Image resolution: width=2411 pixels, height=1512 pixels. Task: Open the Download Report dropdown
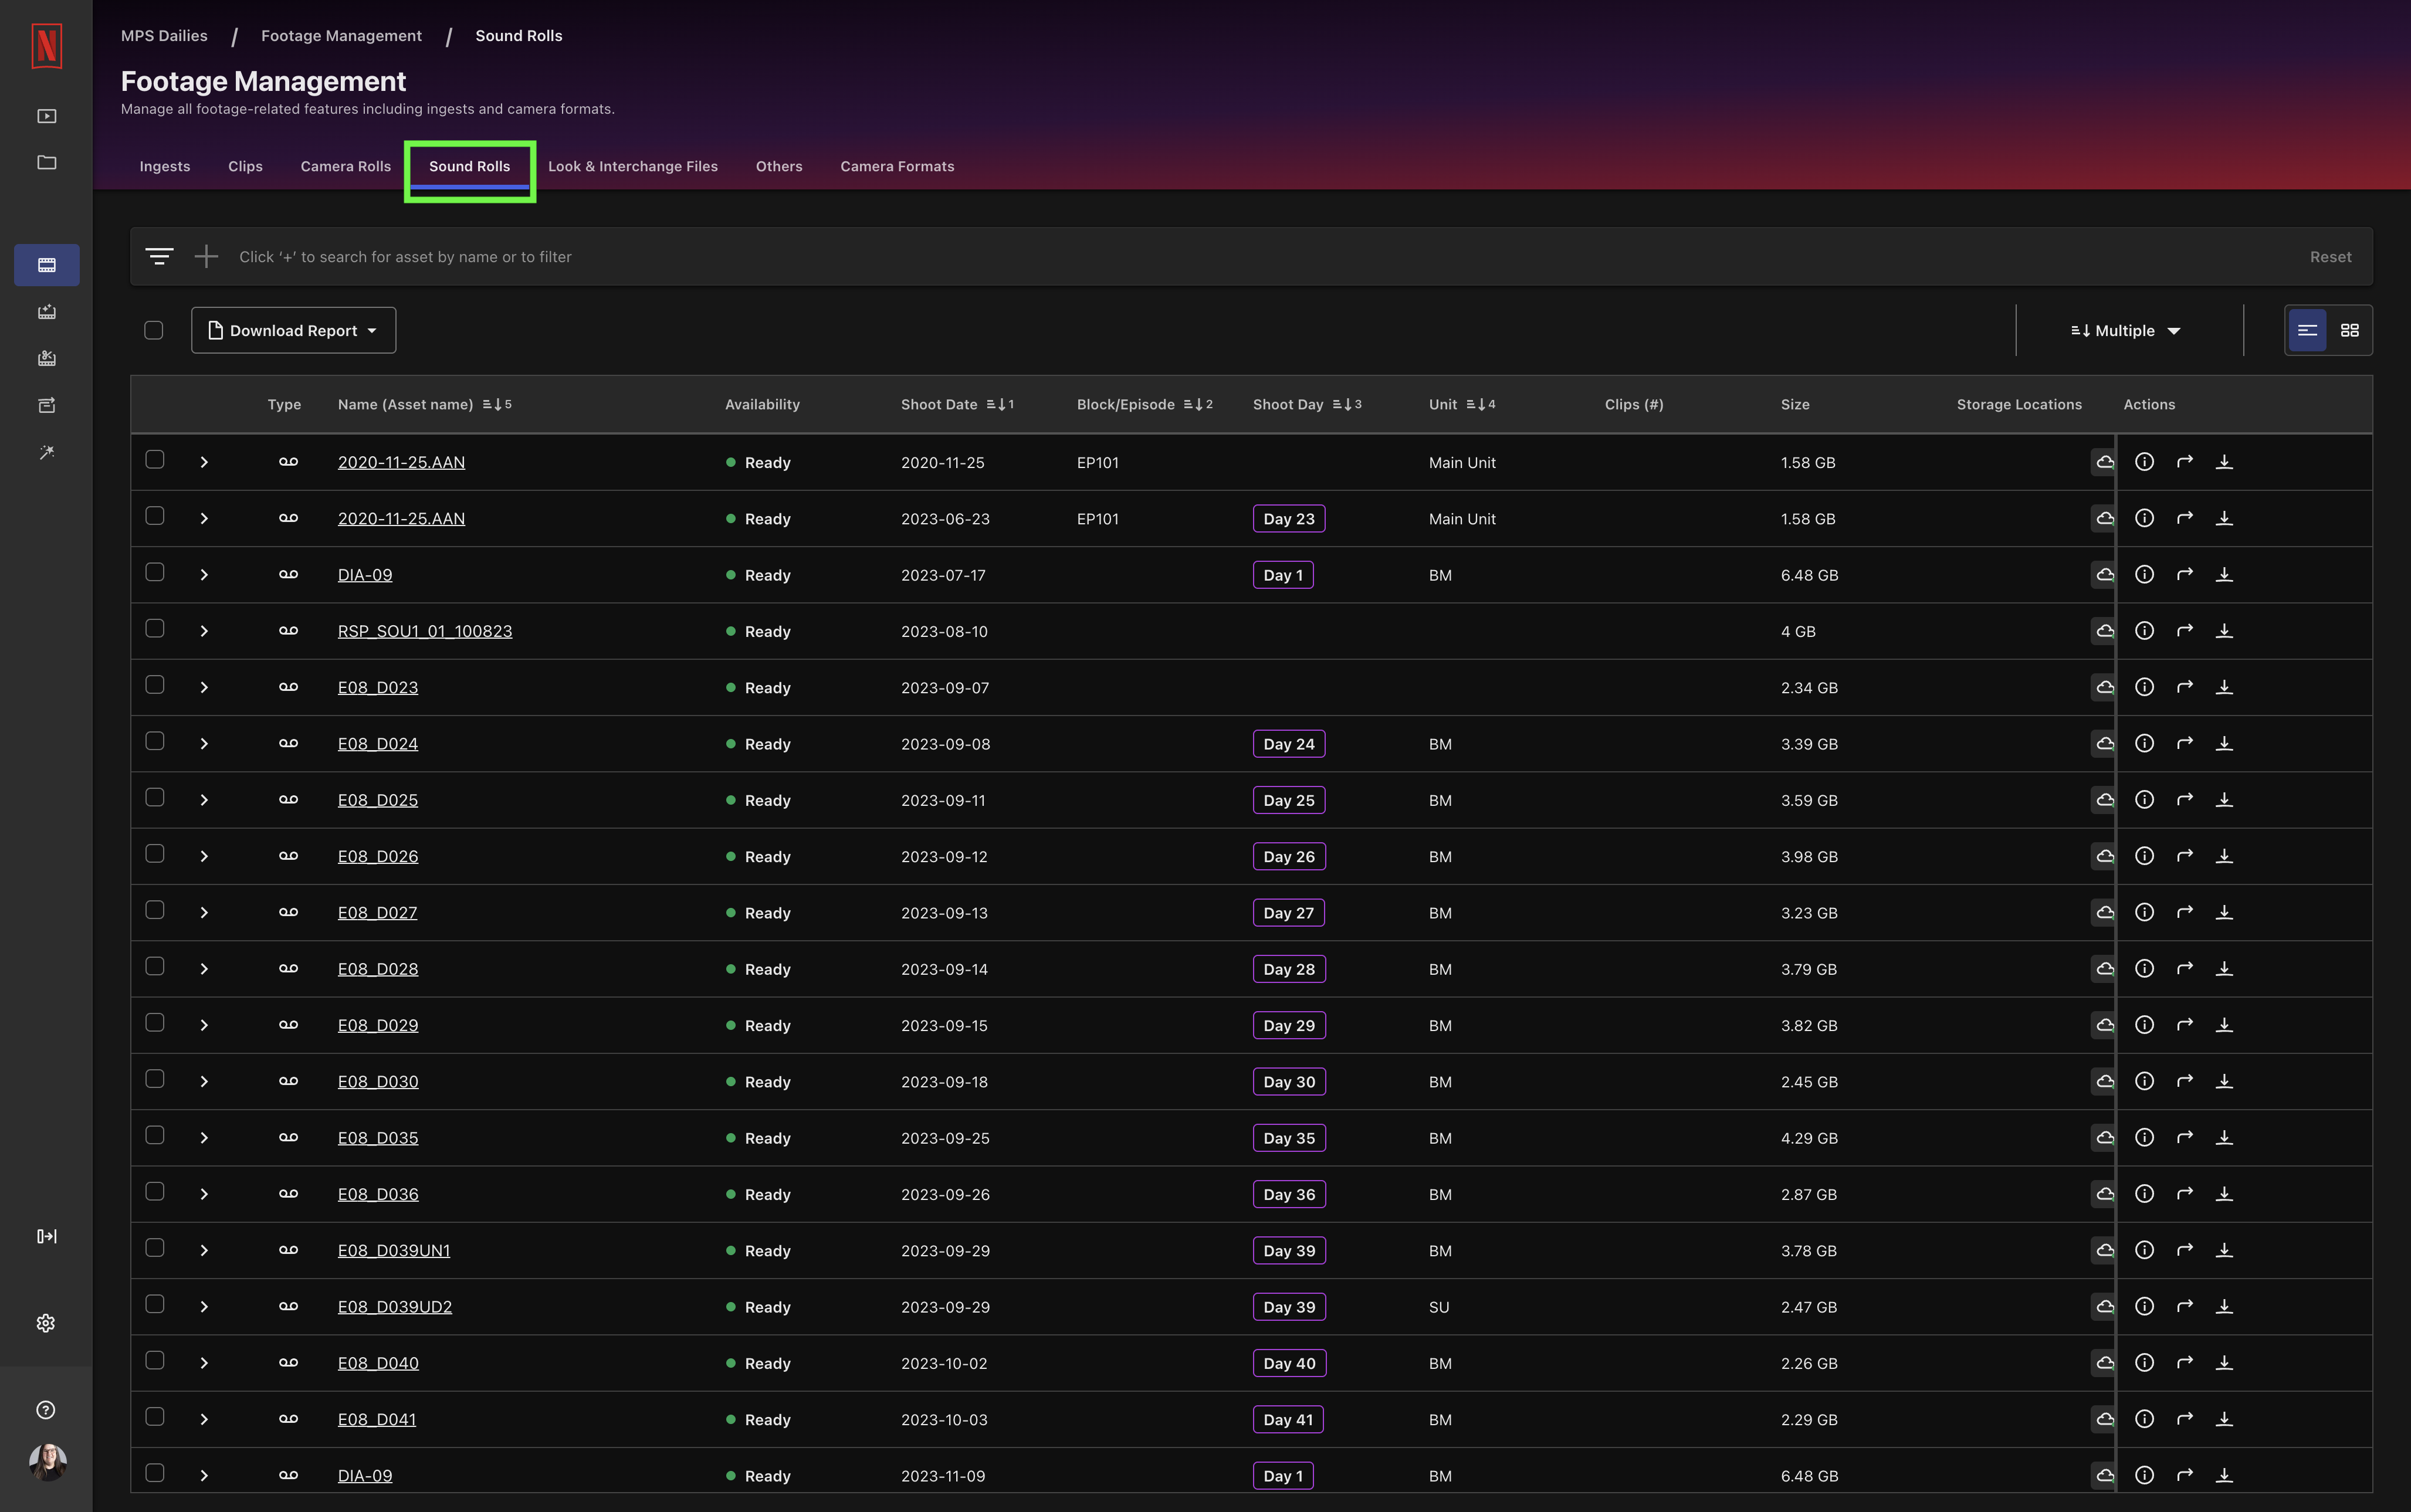(293, 330)
